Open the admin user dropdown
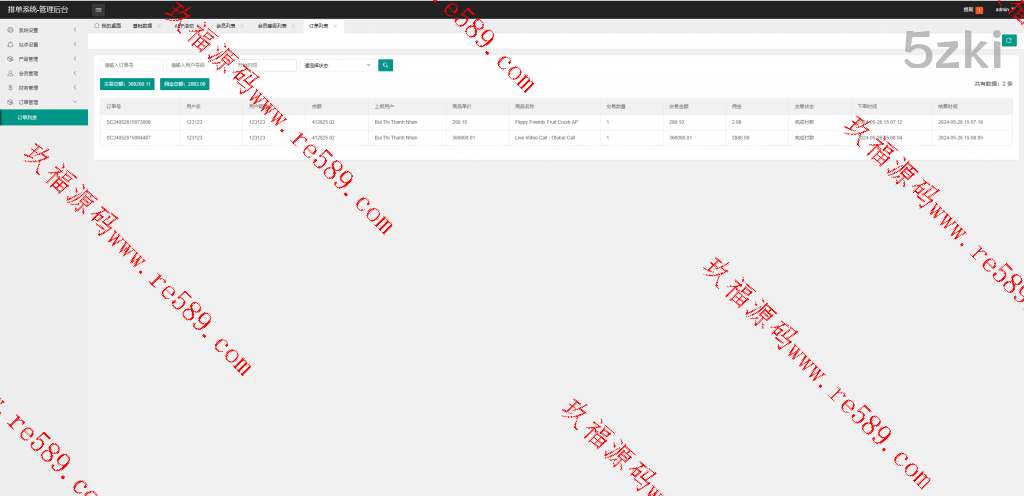 pos(1003,10)
